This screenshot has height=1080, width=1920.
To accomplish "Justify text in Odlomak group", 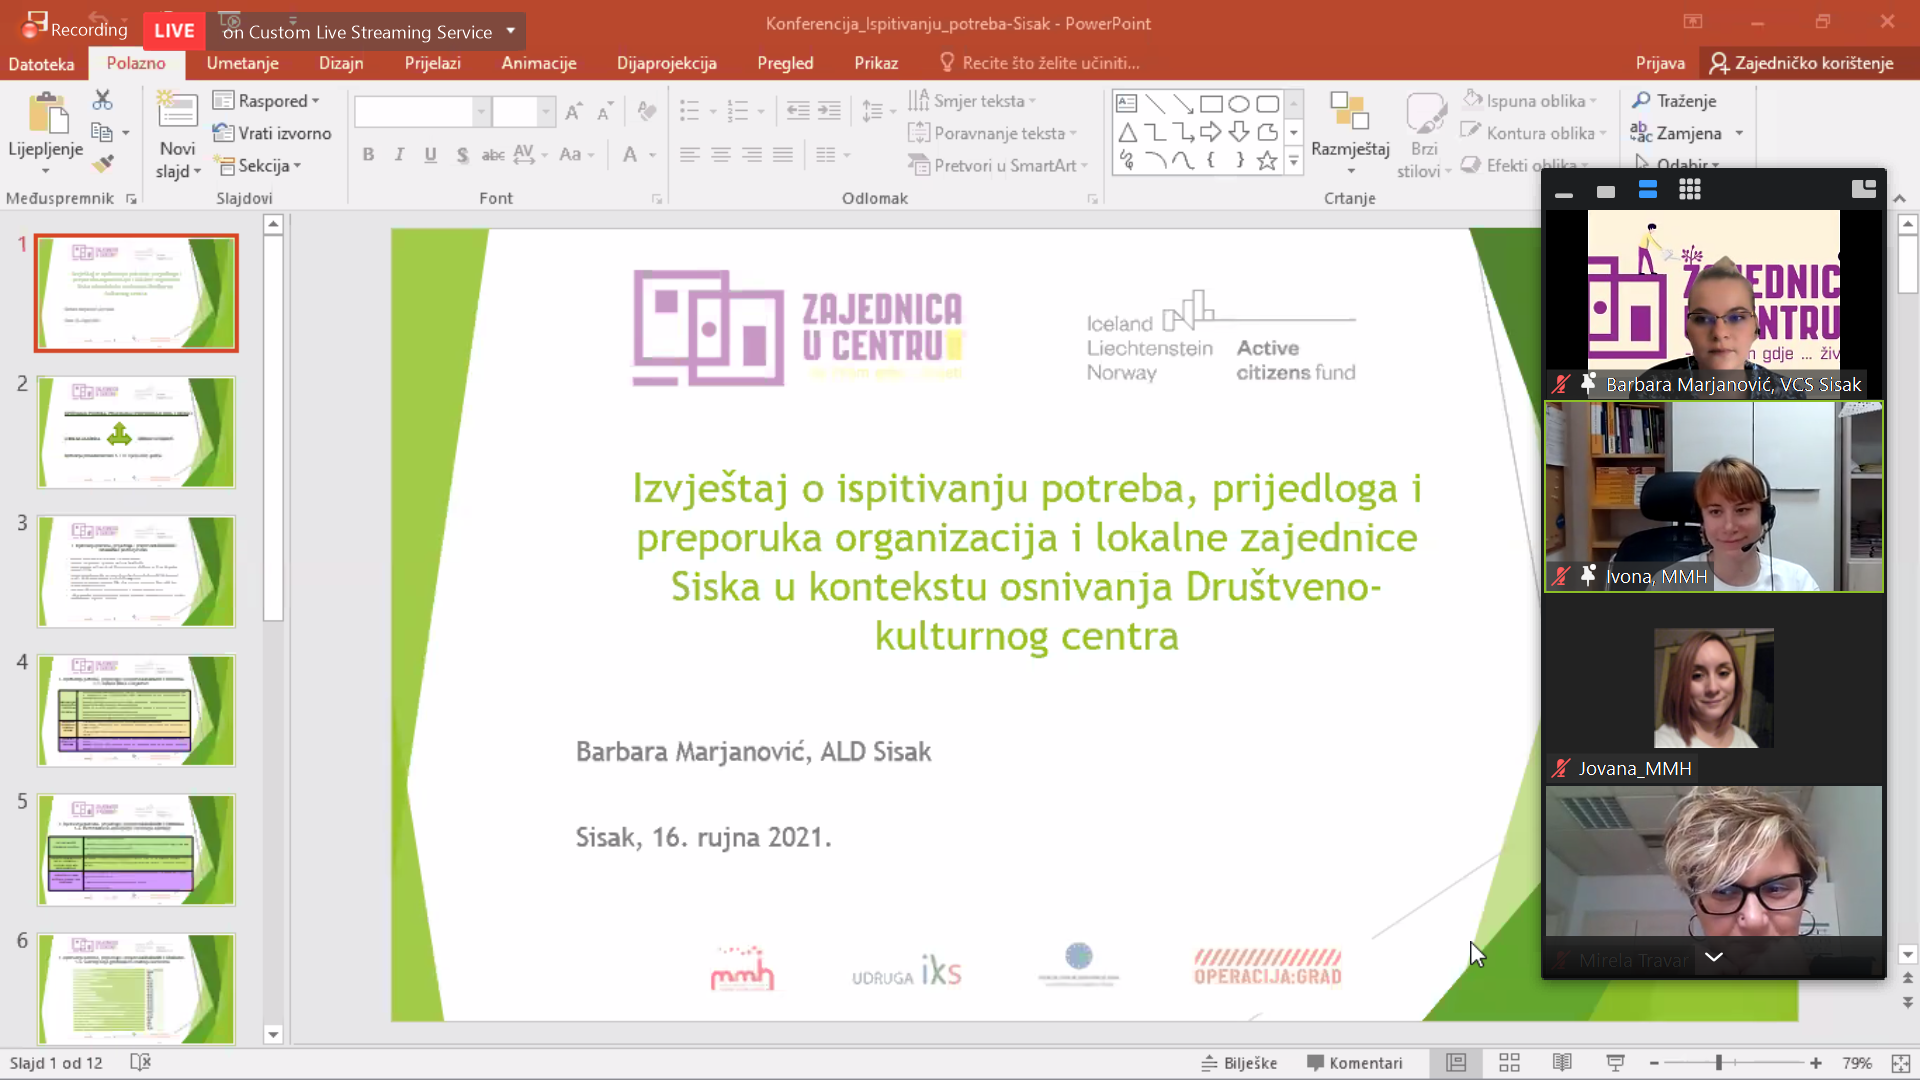I will point(783,155).
